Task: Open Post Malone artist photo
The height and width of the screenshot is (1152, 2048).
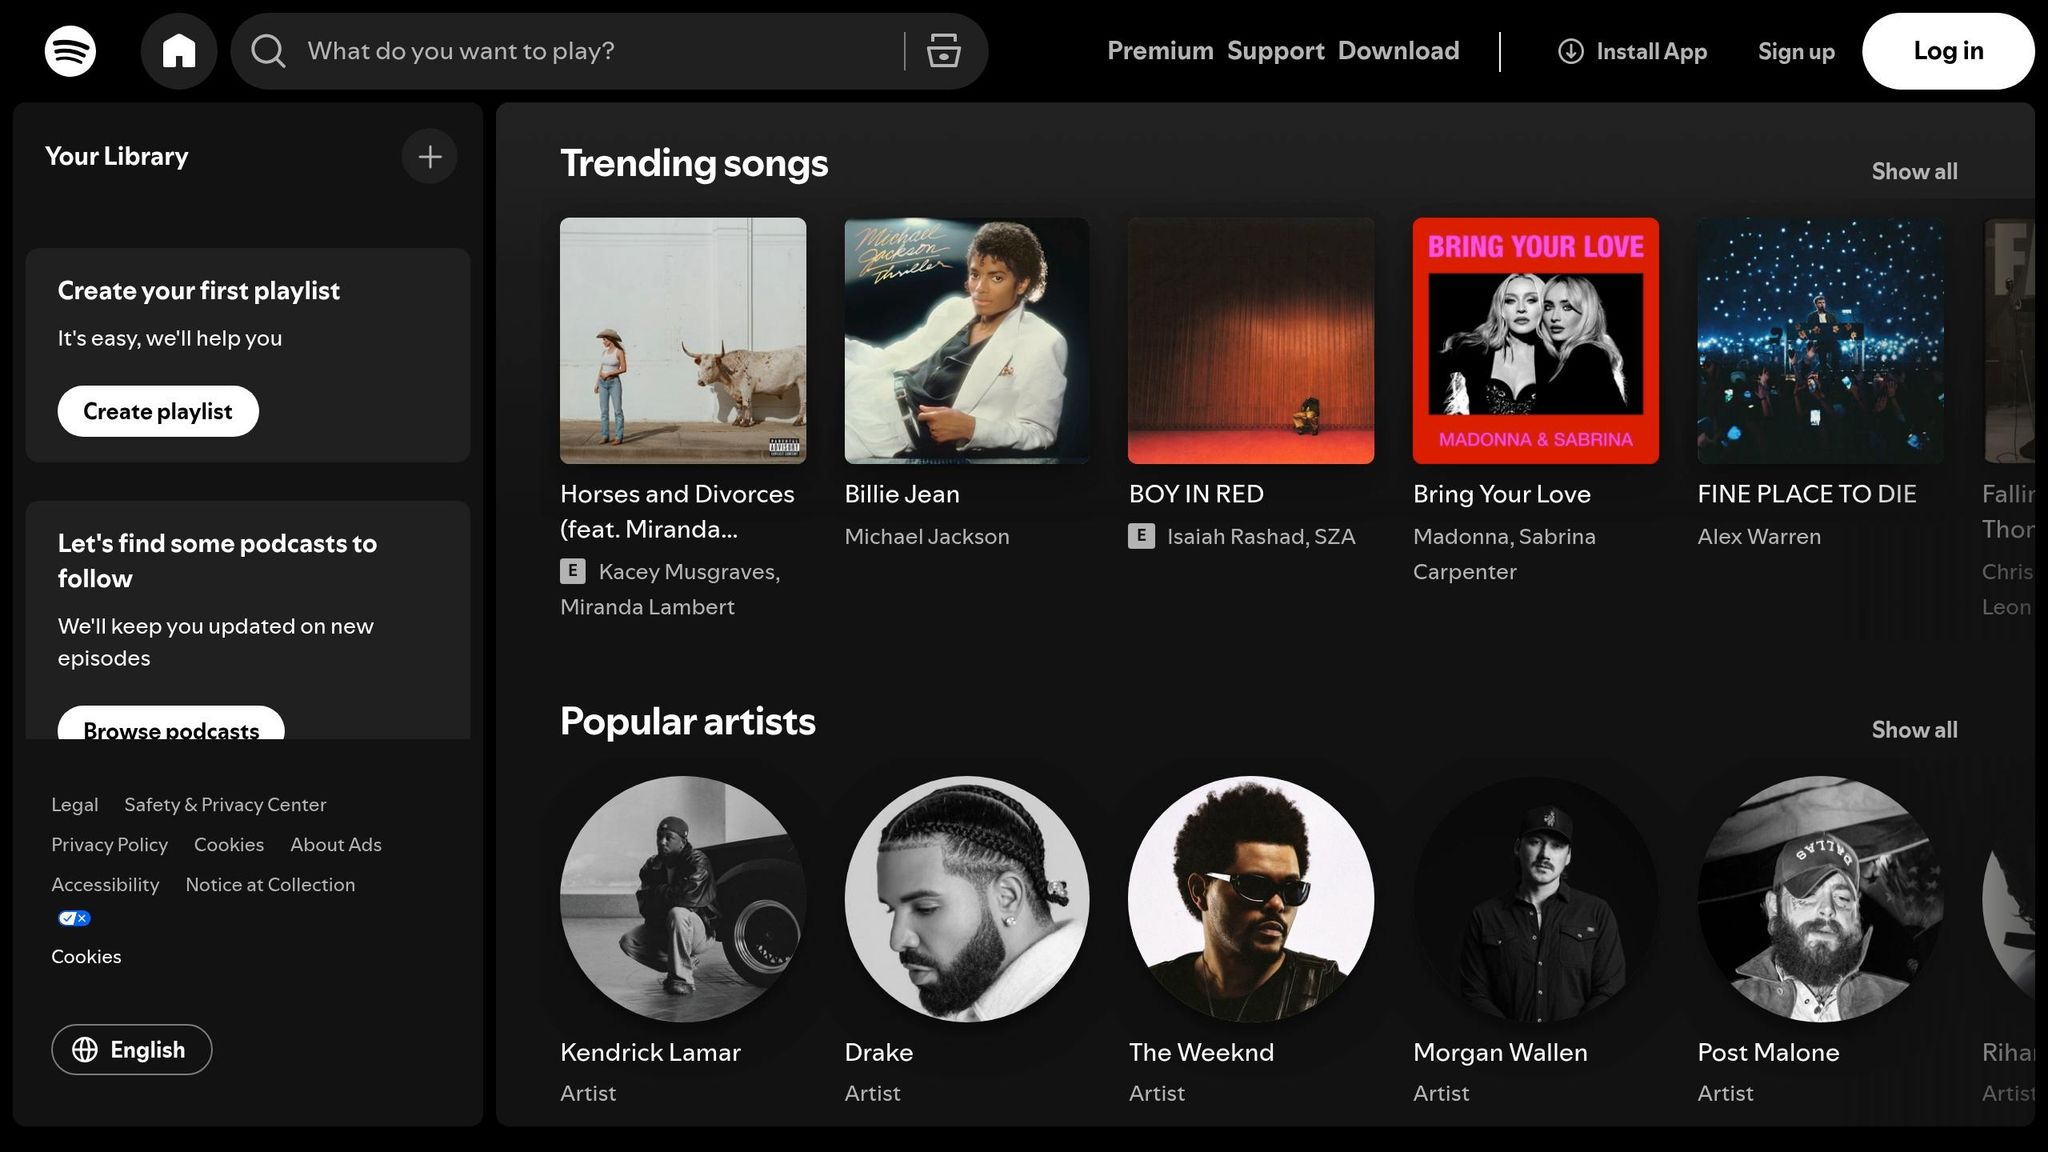Action: click(x=1820, y=899)
